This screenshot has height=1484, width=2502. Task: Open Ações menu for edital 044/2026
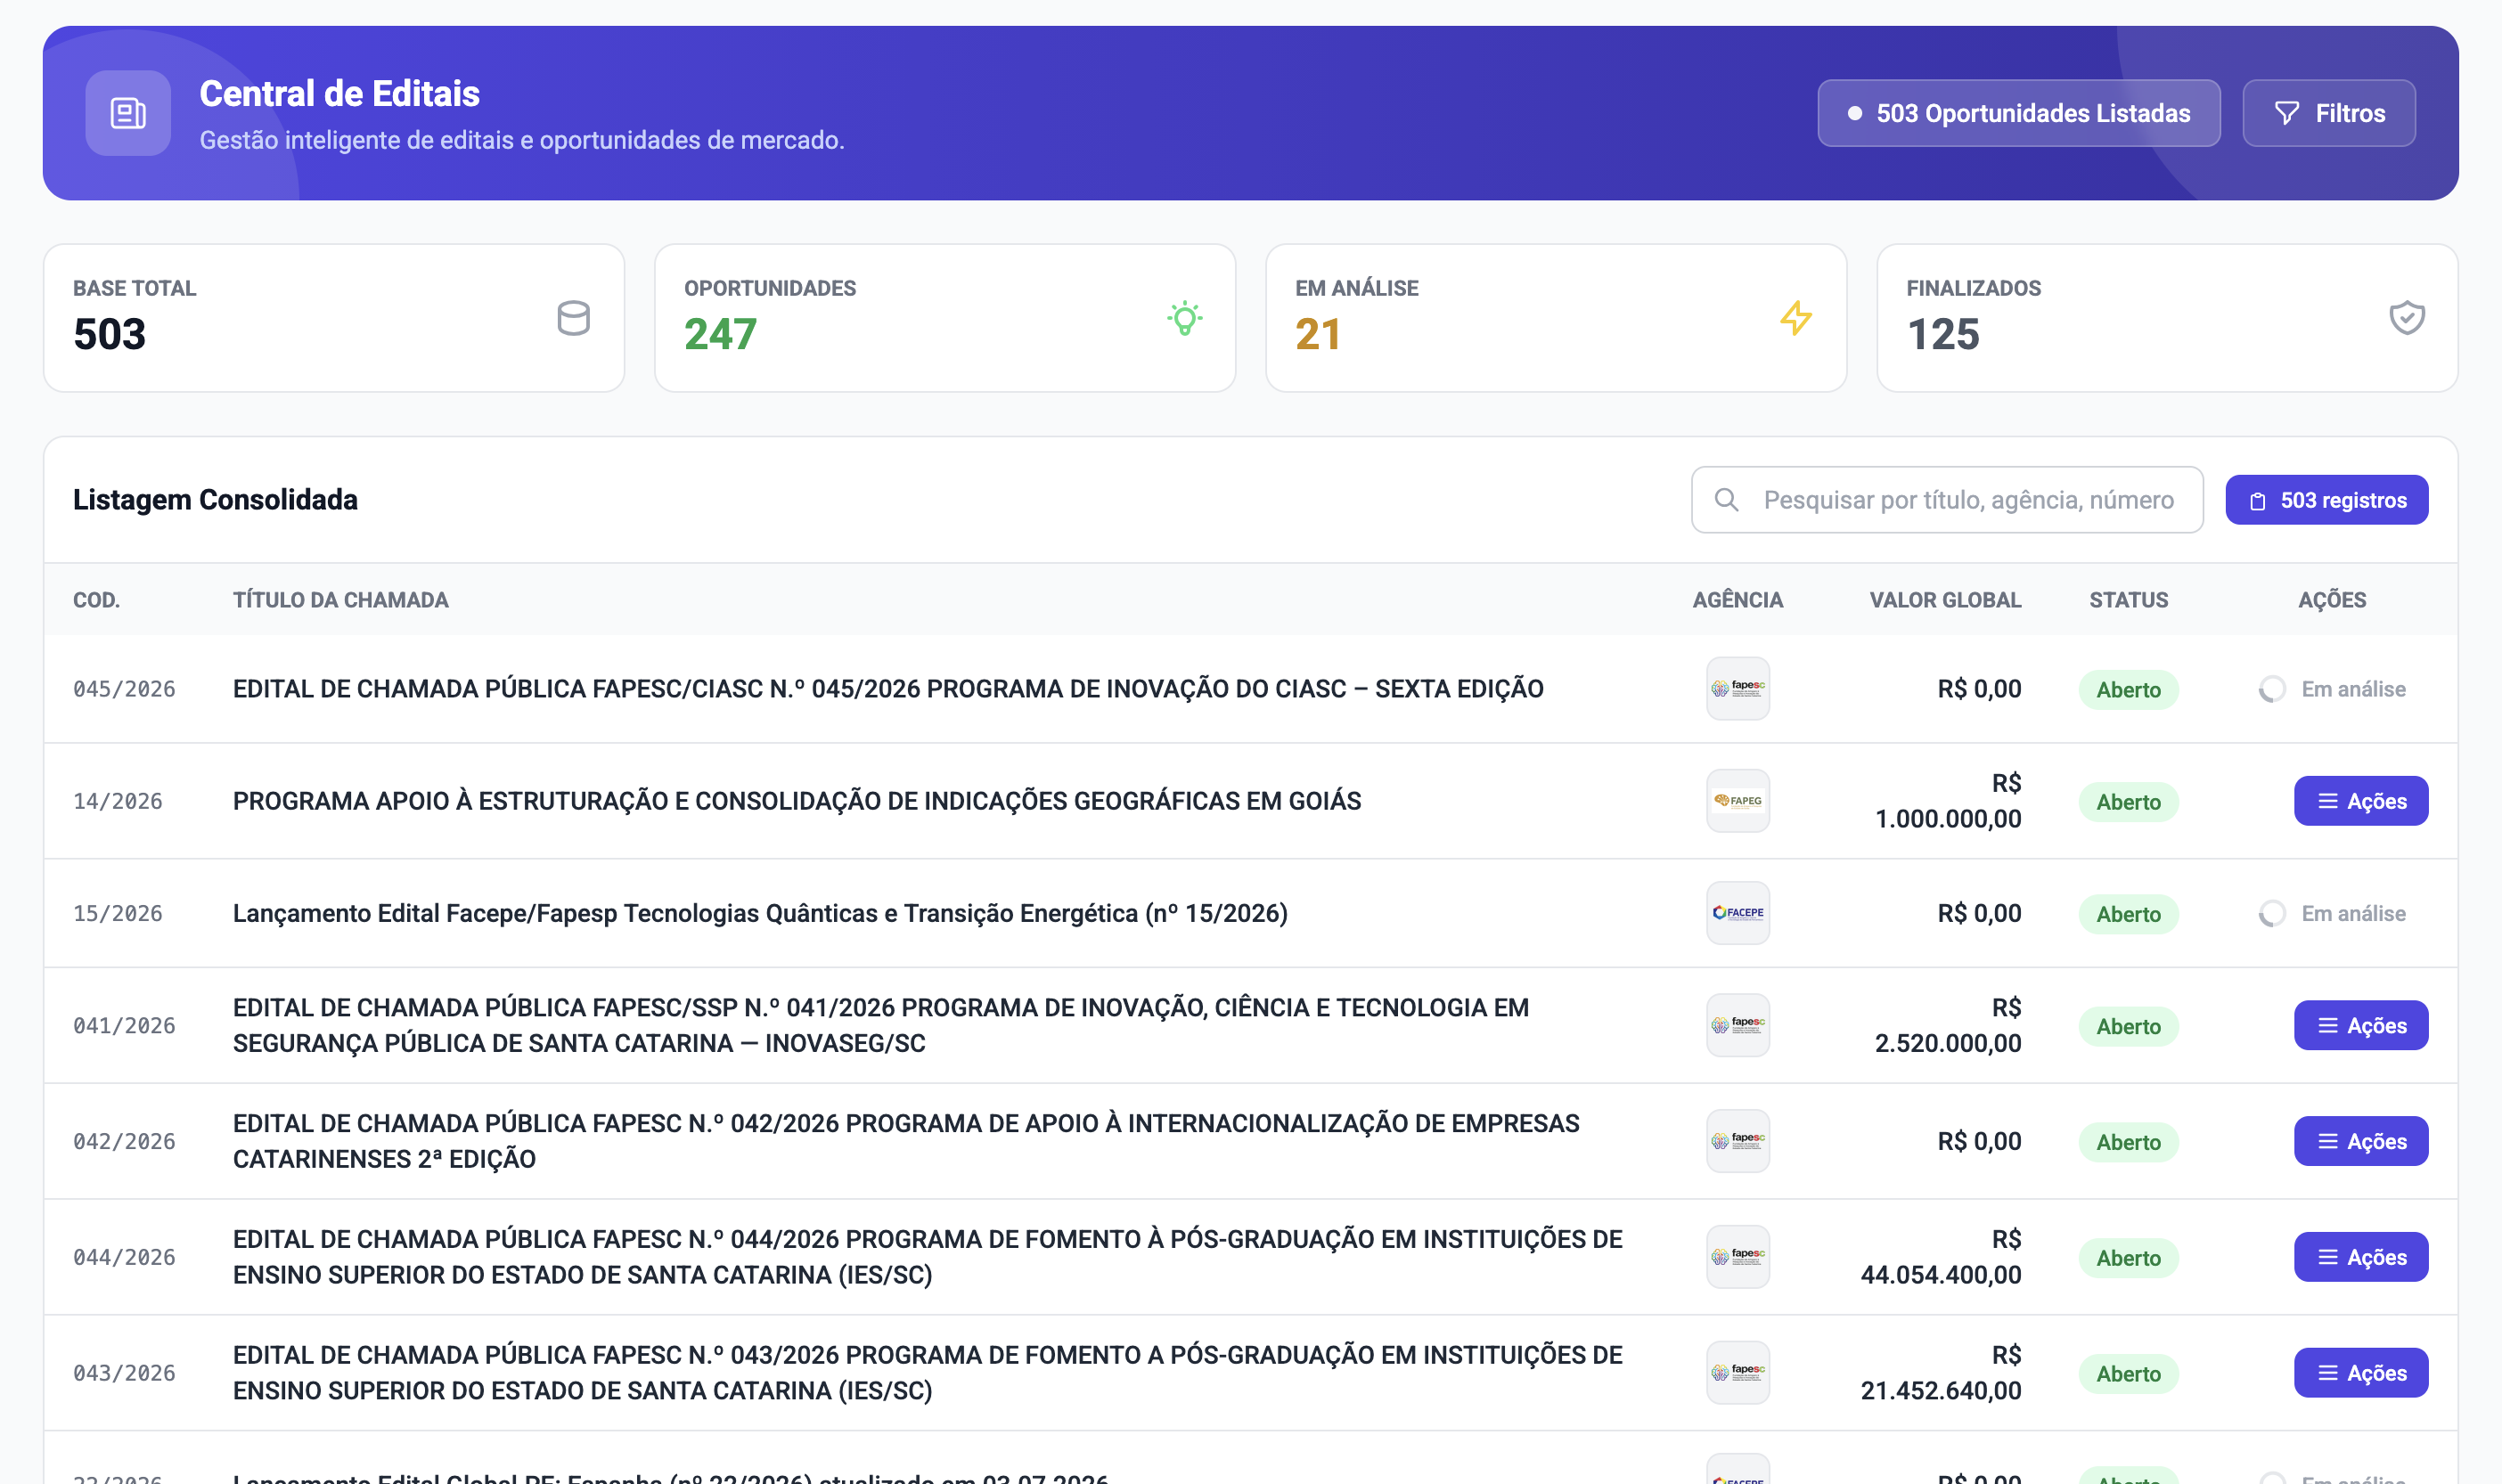point(2361,1257)
